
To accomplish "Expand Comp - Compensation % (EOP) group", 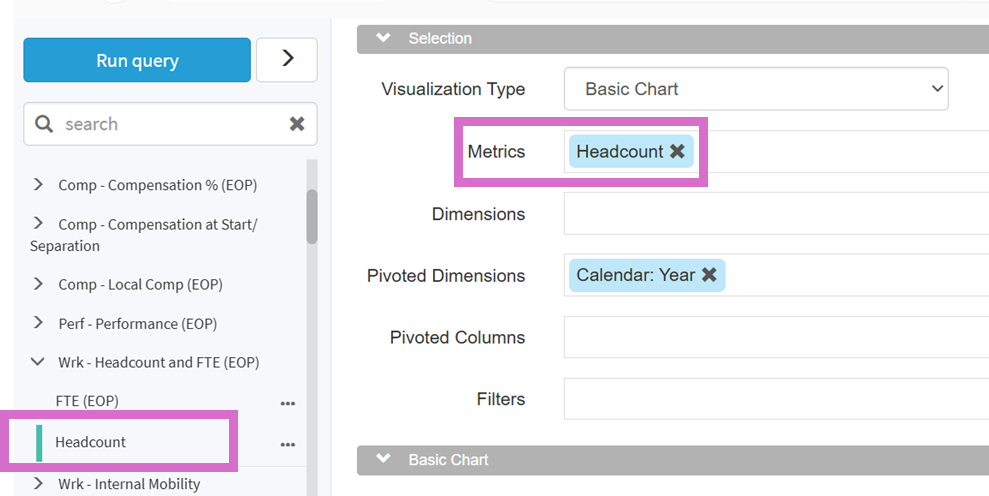I will (39, 185).
